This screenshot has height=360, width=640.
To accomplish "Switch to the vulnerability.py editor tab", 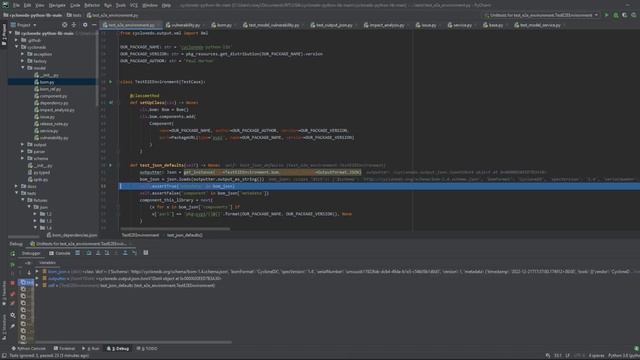I will (x=185, y=25).
